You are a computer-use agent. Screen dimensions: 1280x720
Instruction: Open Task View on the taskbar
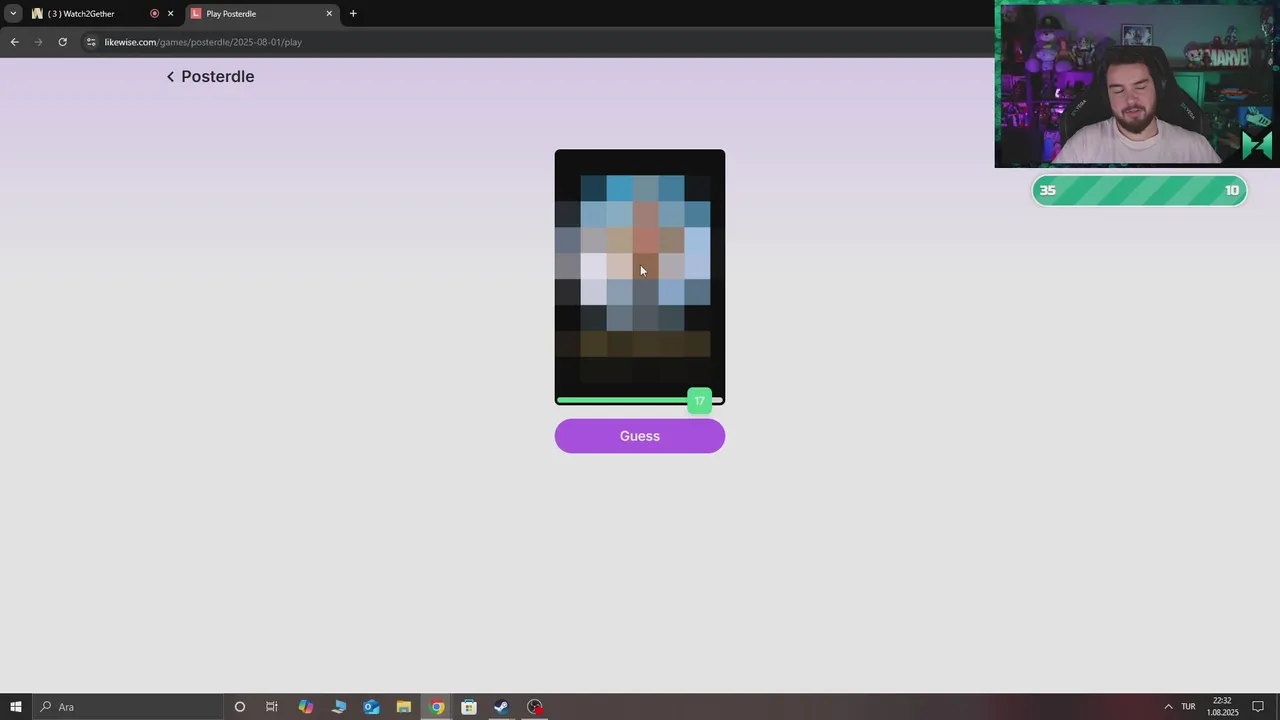[x=272, y=707]
